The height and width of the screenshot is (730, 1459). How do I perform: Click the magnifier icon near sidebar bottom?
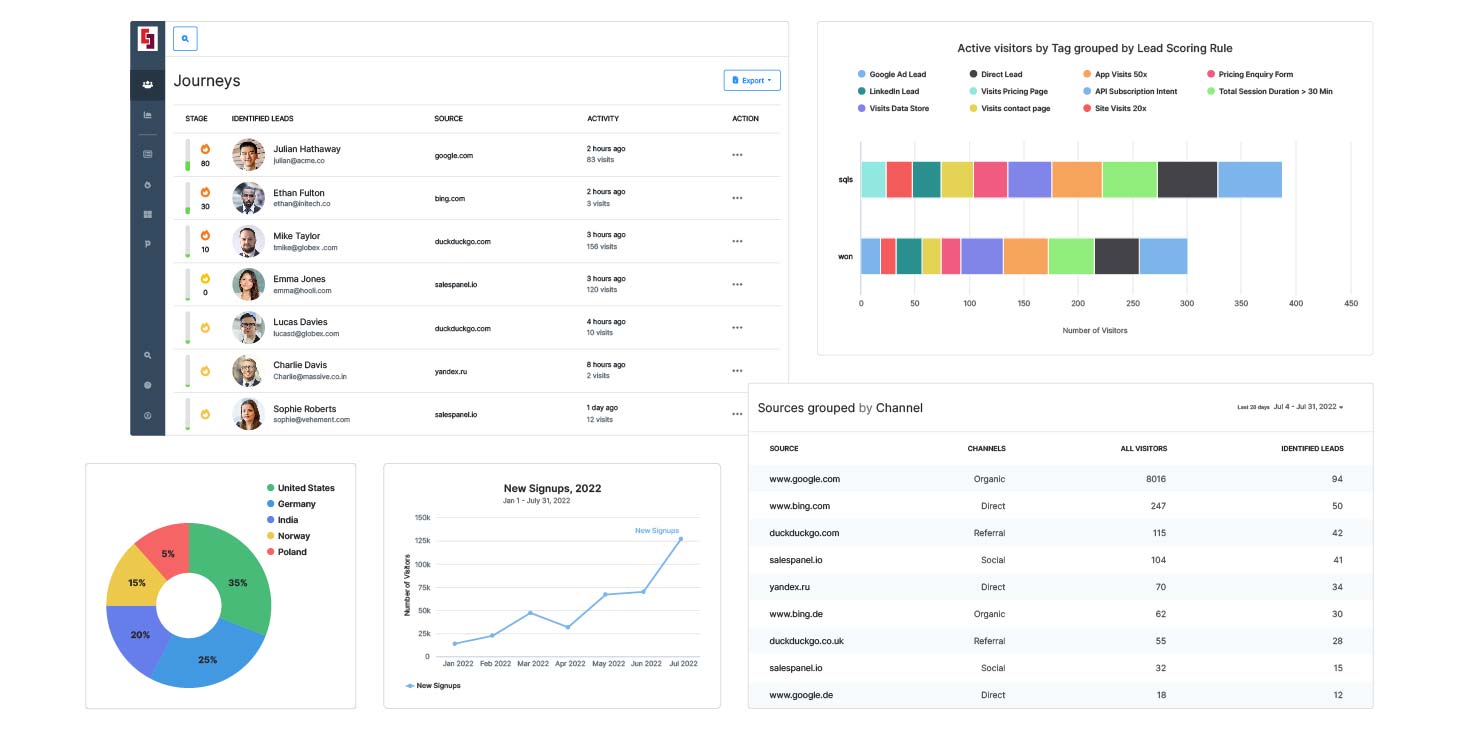148,355
